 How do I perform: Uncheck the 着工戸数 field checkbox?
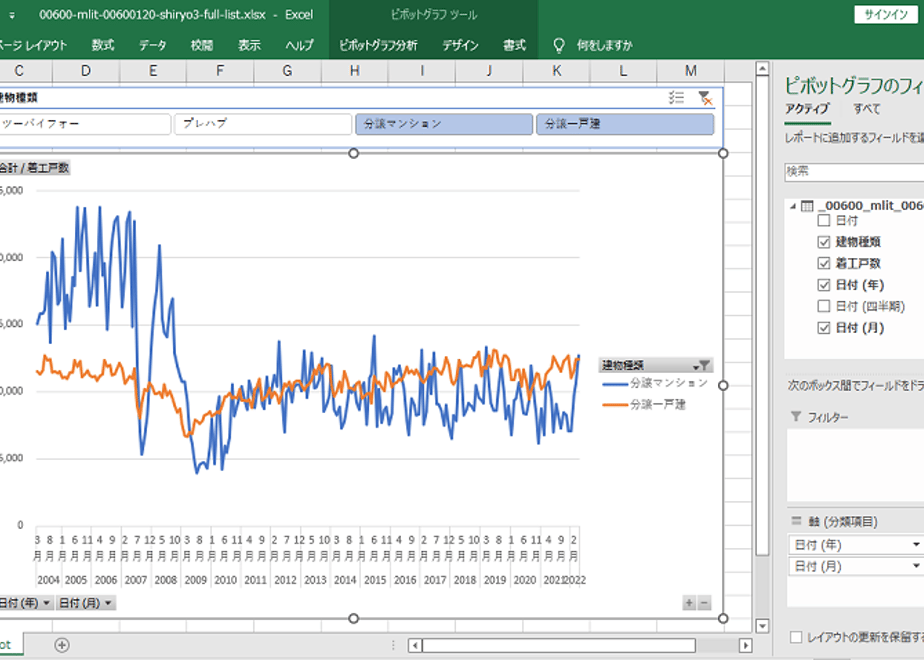click(x=824, y=263)
